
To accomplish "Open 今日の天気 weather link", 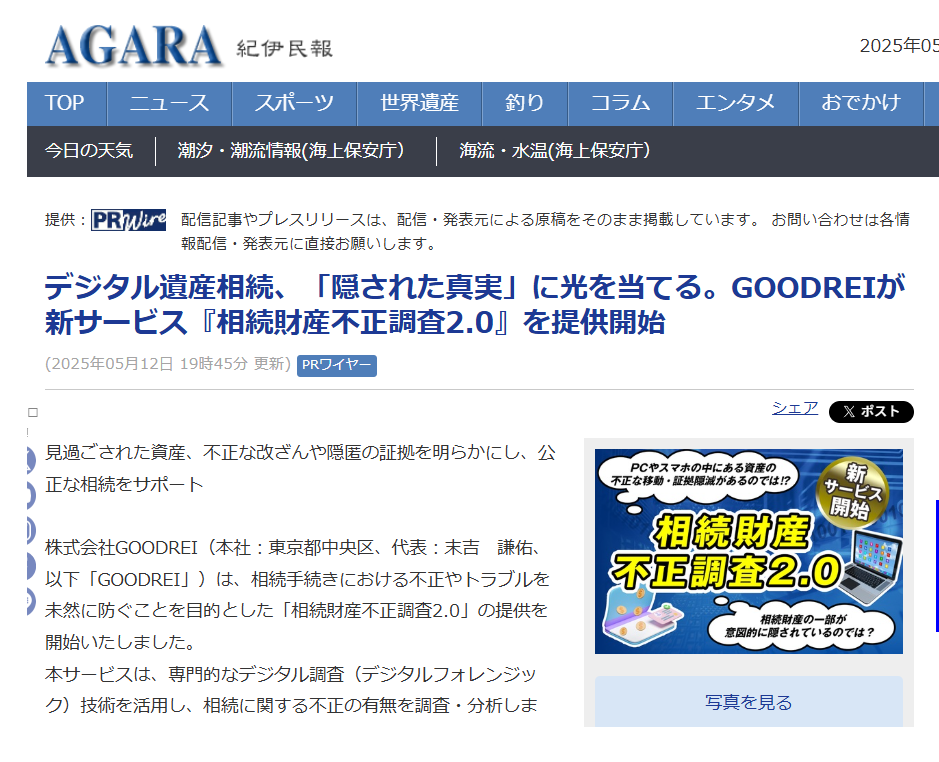I will click(x=89, y=151).
